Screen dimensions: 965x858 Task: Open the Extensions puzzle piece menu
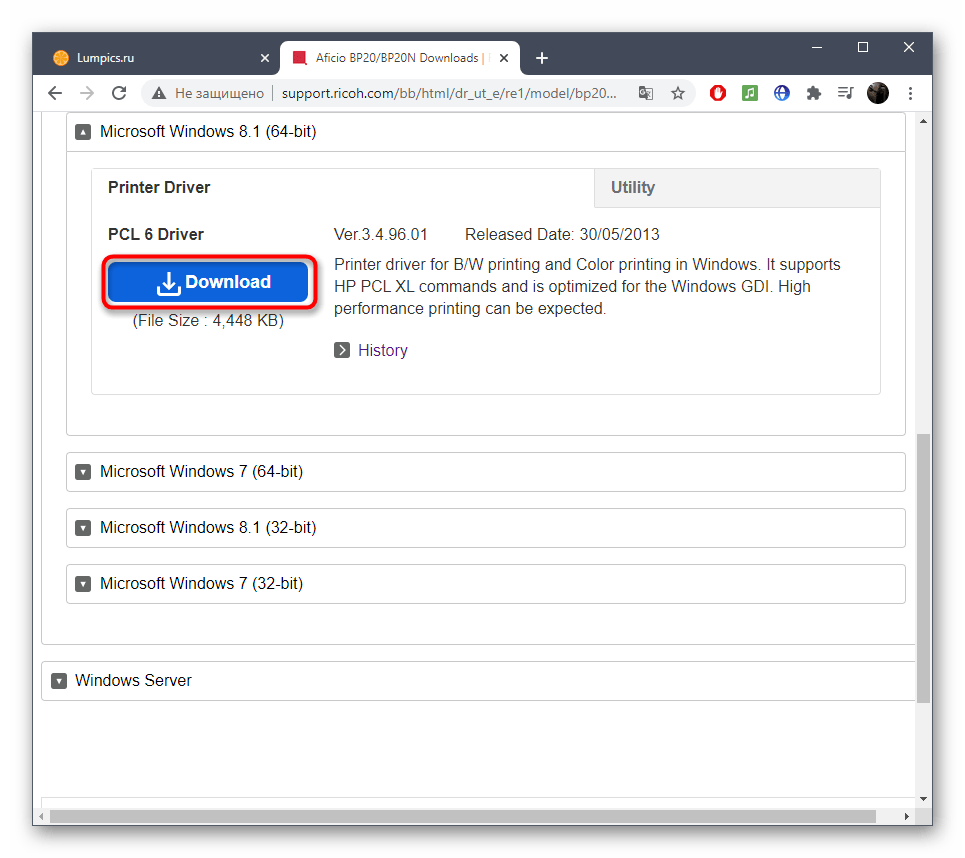[814, 93]
